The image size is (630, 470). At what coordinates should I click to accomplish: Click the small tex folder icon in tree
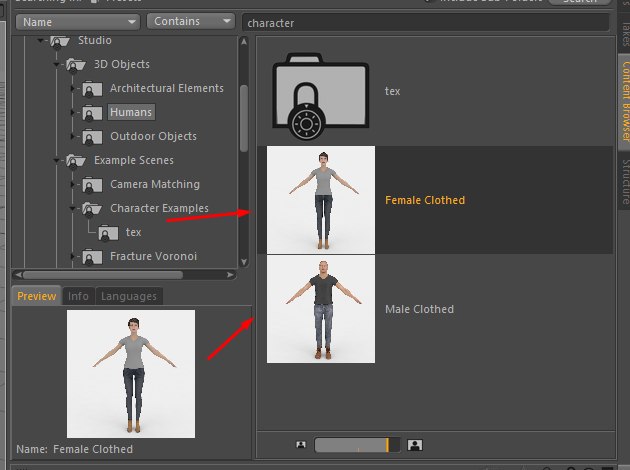(108, 233)
